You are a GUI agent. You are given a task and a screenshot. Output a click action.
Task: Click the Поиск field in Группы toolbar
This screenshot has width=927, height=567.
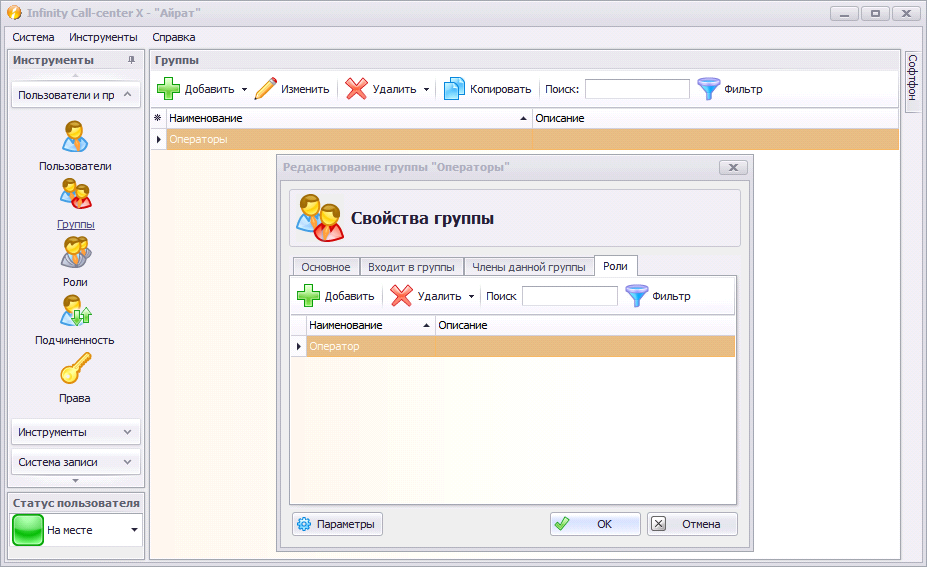point(637,89)
